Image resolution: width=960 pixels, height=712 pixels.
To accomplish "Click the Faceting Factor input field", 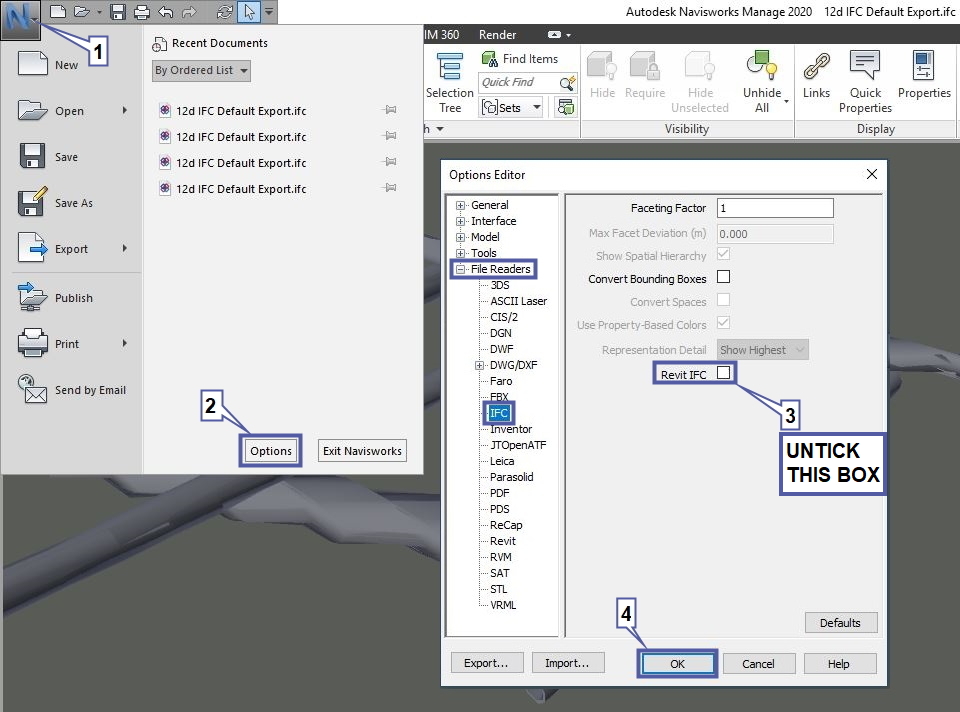I will 775,208.
